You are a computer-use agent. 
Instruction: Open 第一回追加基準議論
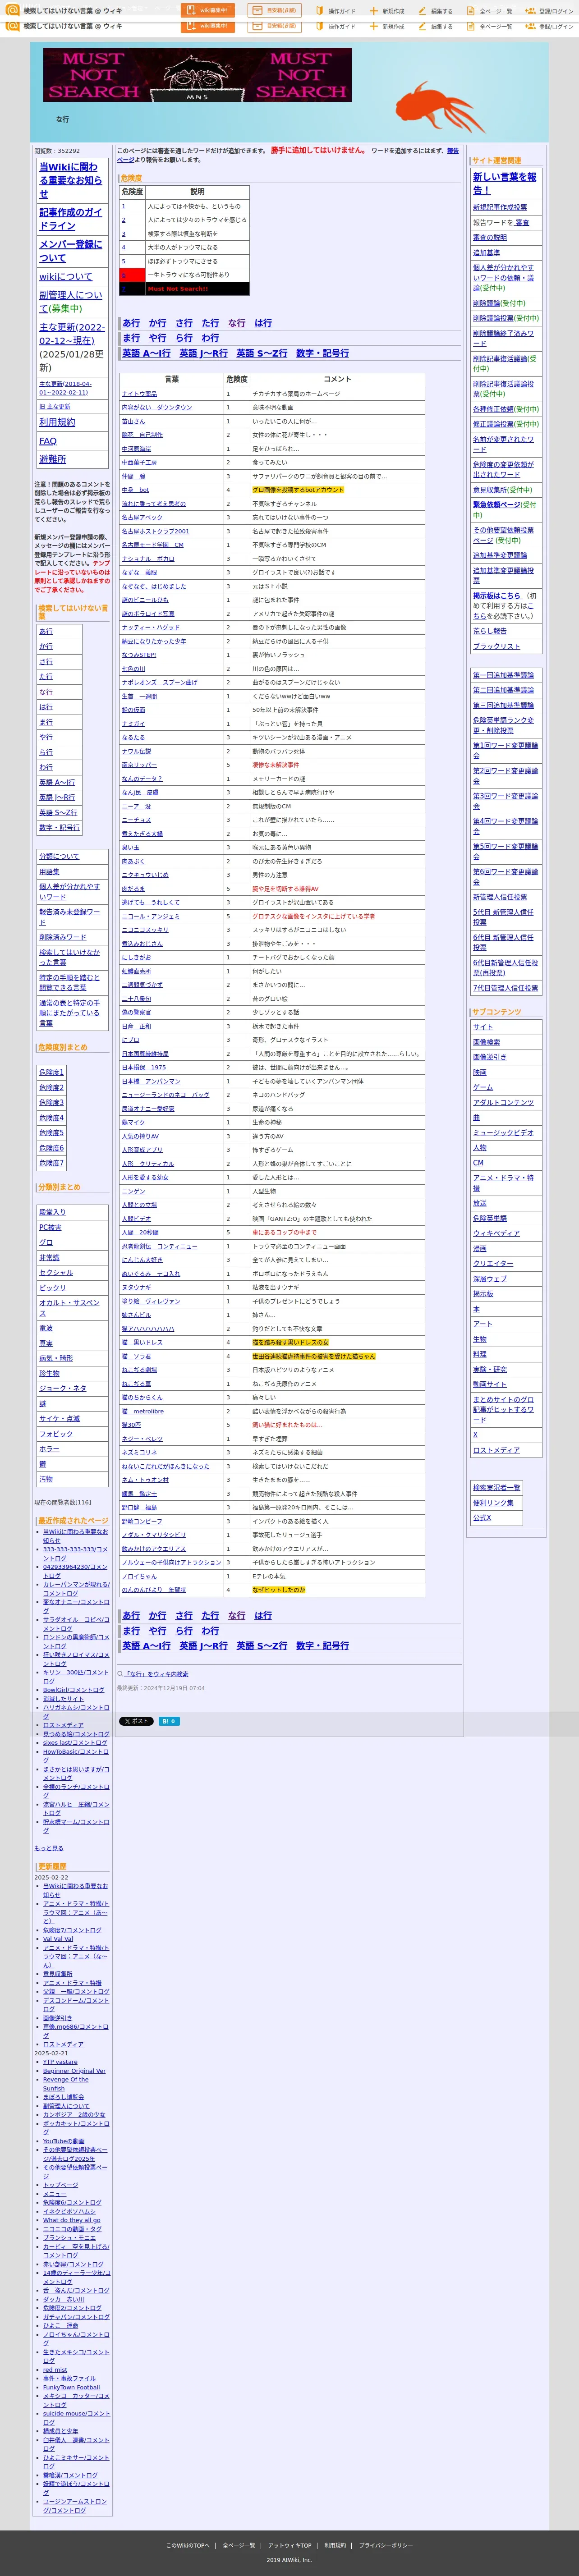pos(503,675)
